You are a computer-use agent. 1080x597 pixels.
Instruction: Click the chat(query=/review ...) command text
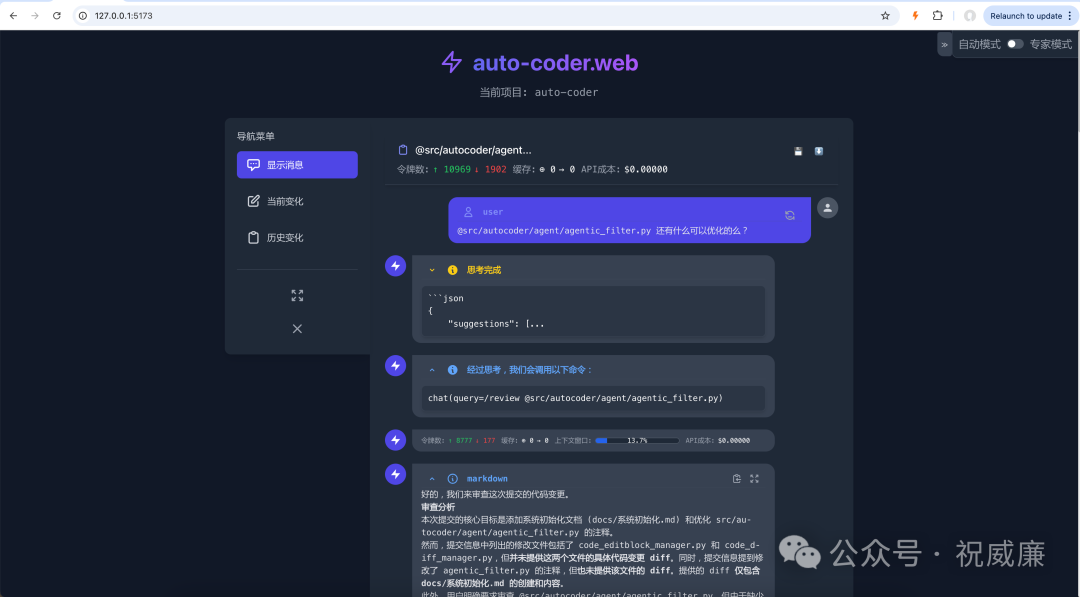[575, 398]
